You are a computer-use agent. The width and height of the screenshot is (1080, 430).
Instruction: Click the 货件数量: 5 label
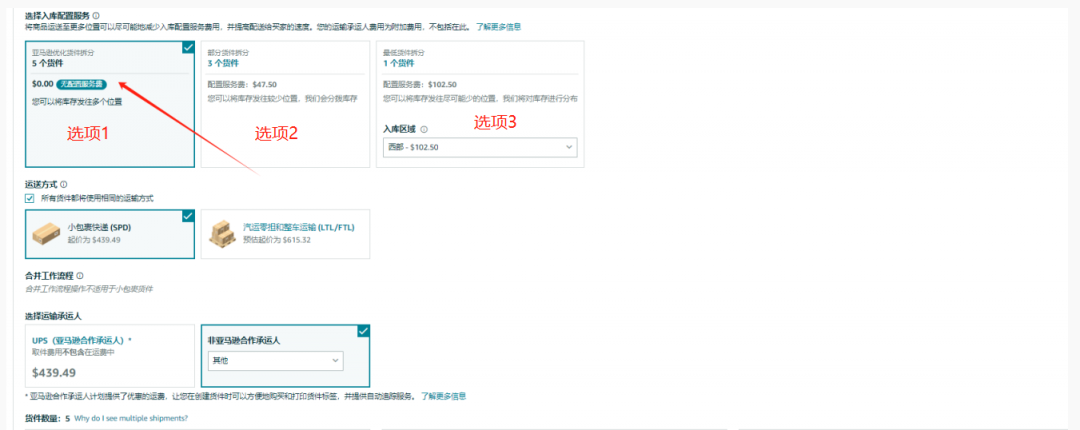48,418
